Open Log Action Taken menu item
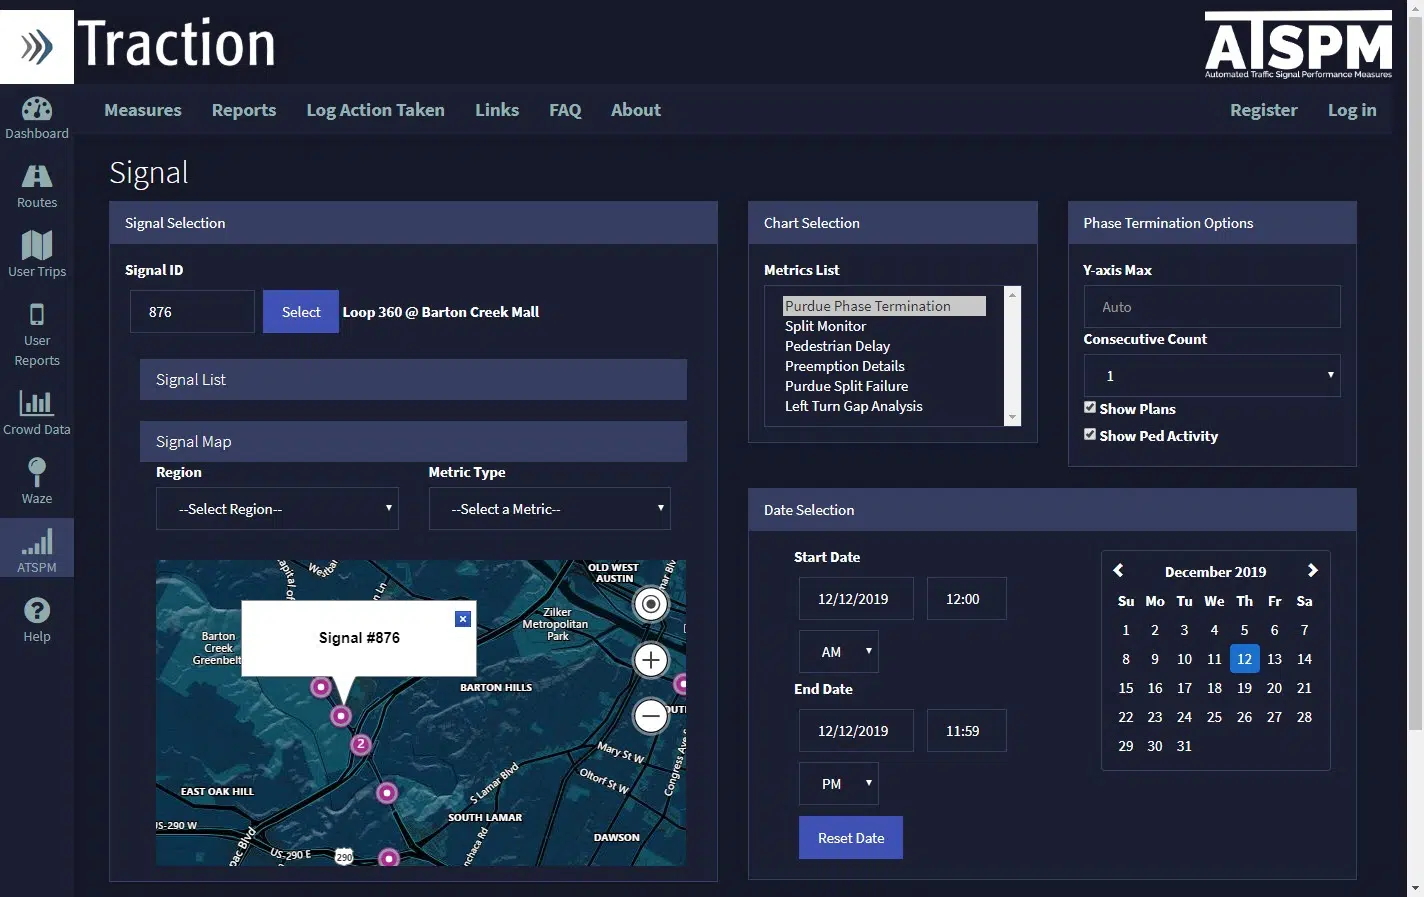The height and width of the screenshot is (897, 1424). coord(375,110)
